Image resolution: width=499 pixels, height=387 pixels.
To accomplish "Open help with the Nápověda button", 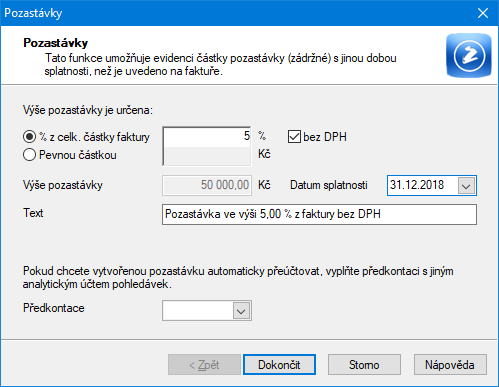I will (450, 365).
